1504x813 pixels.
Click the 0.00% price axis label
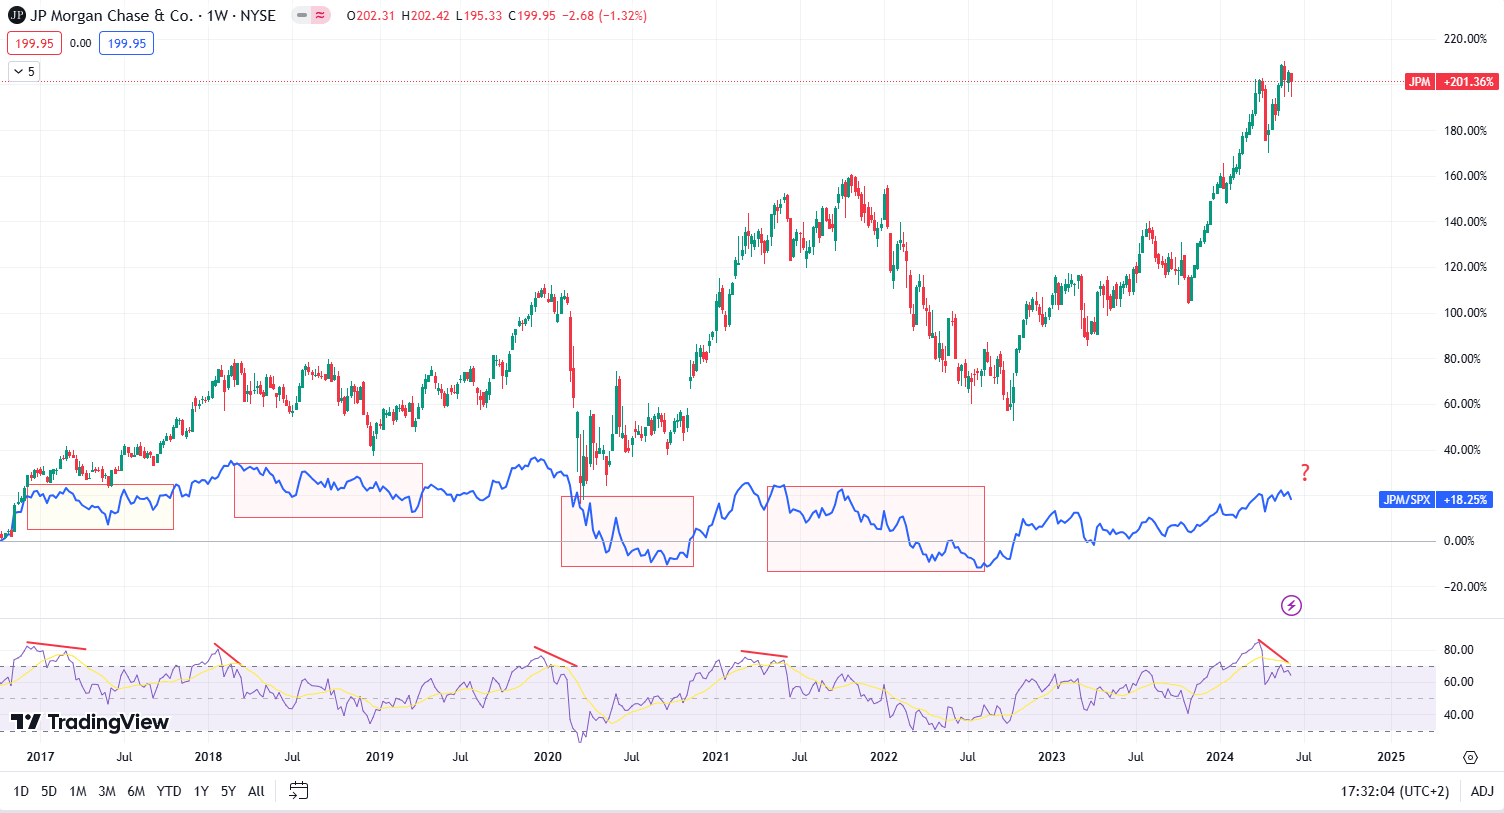pos(1459,541)
